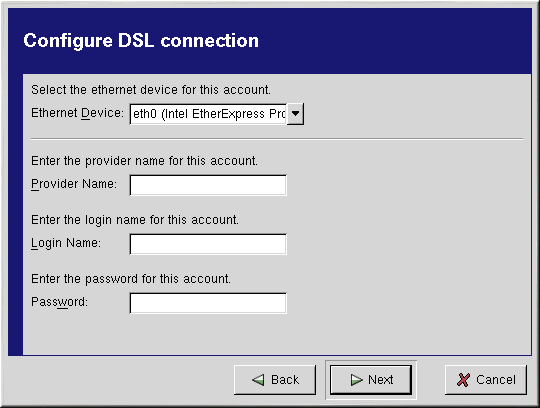Select the eth0 Intel EtherExpress combo box
540x408 pixels.
(x=217, y=114)
